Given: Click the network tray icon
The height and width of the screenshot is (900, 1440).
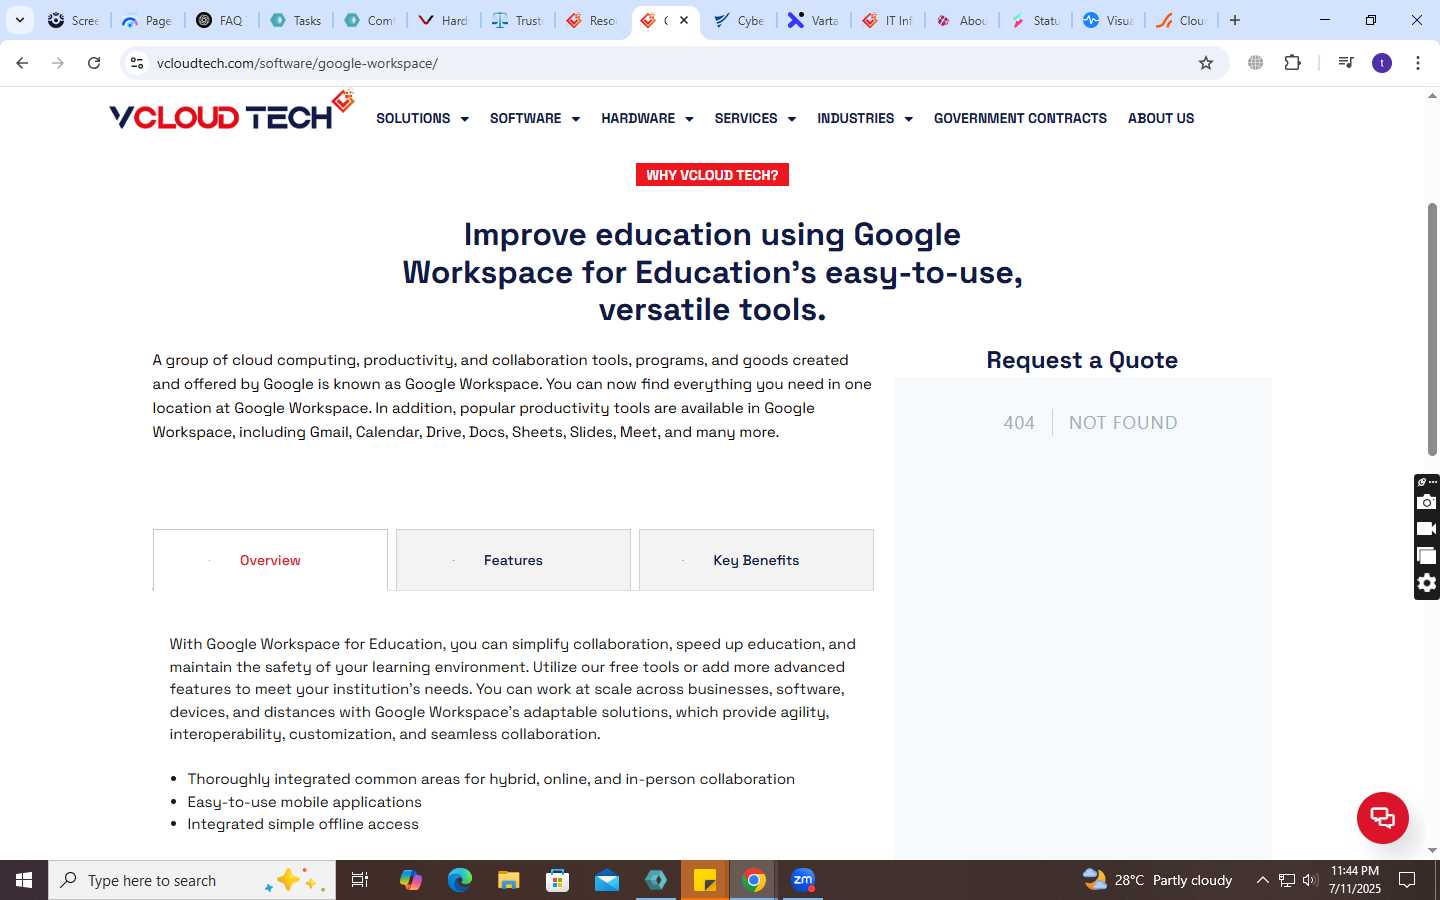Looking at the screenshot, I should tap(1287, 880).
